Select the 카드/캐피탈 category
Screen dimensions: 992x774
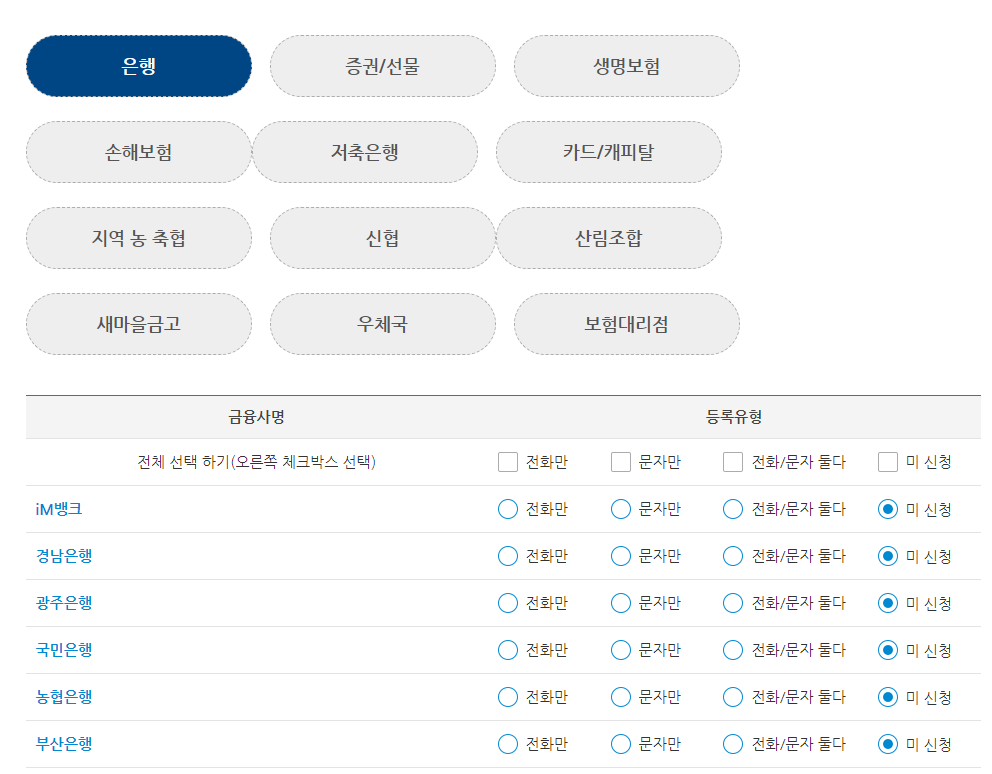click(x=611, y=151)
